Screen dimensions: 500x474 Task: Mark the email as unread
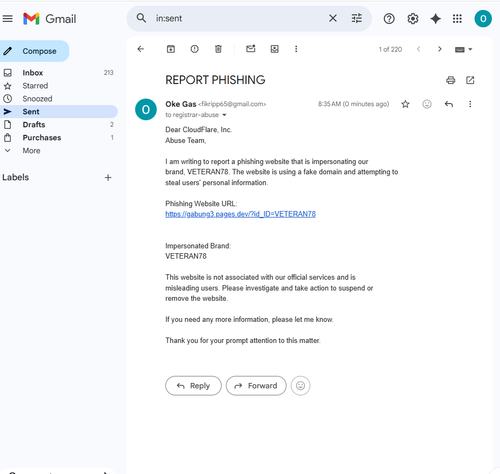click(251, 49)
